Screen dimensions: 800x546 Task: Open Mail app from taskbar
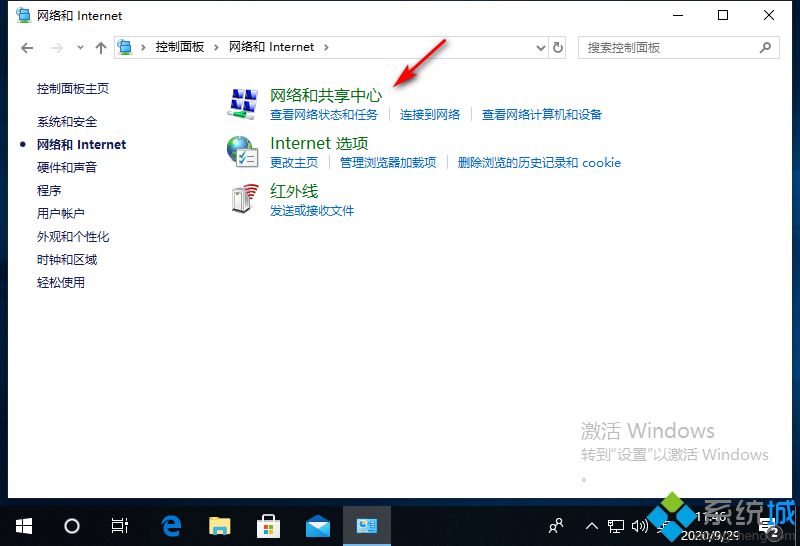pos(317,526)
